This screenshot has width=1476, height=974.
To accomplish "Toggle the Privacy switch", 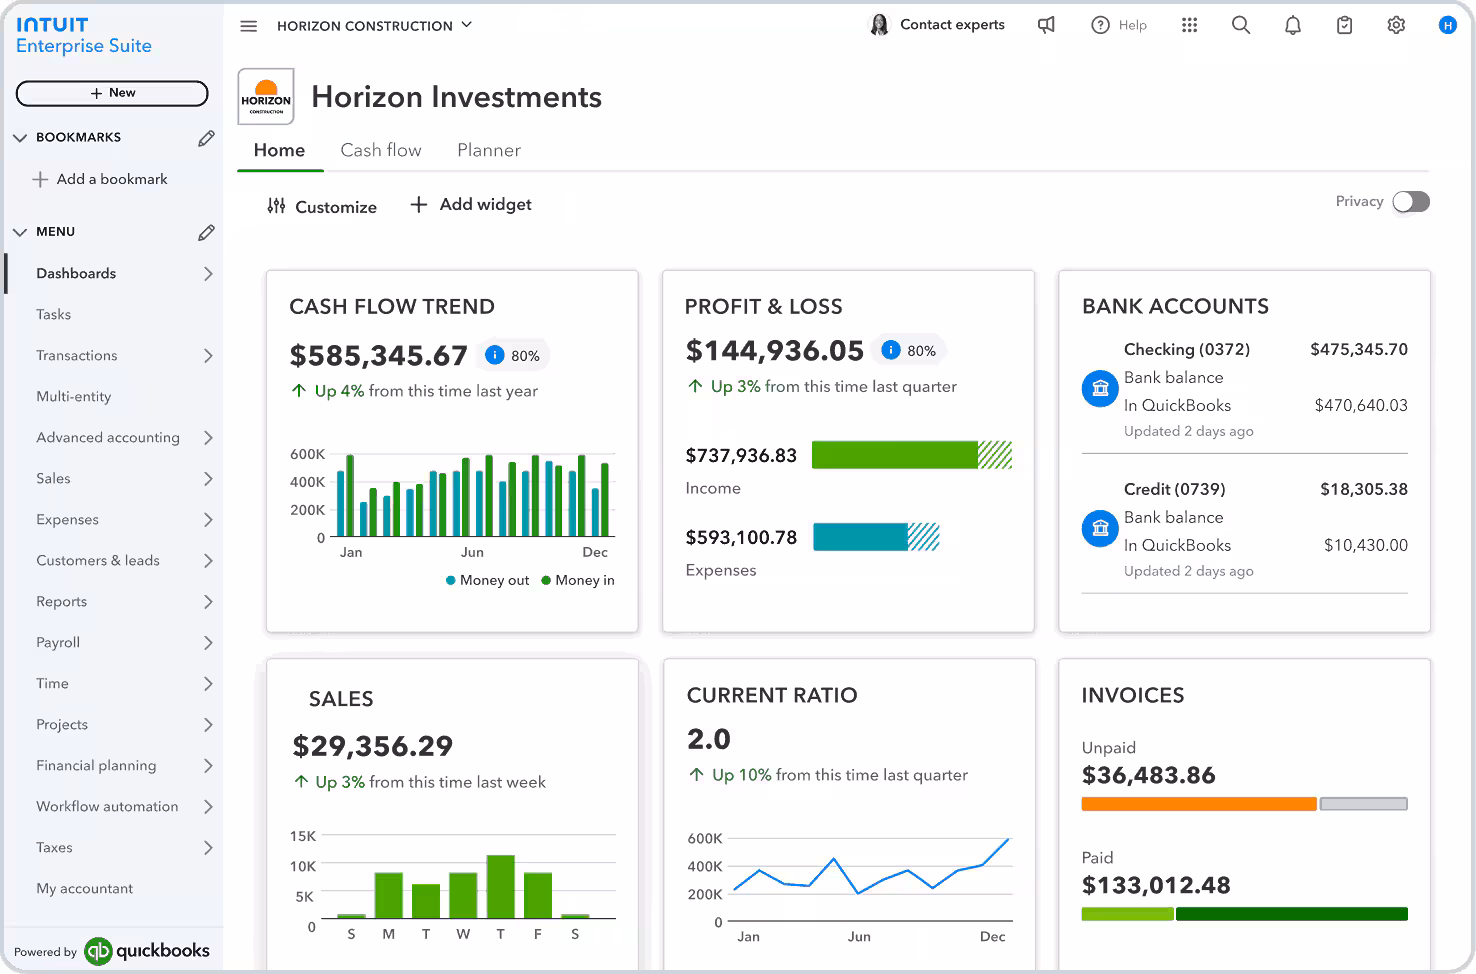I will 1411,202.
